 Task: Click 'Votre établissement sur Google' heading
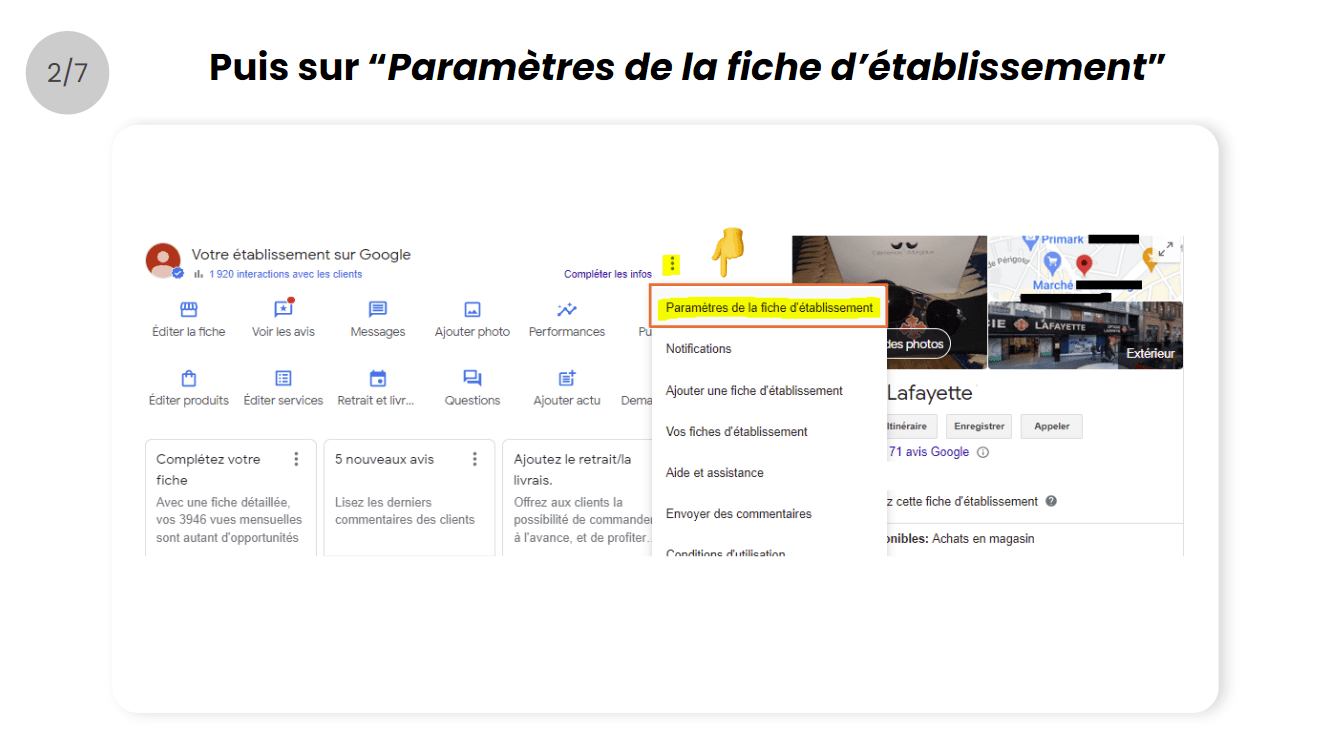(301, 255)
